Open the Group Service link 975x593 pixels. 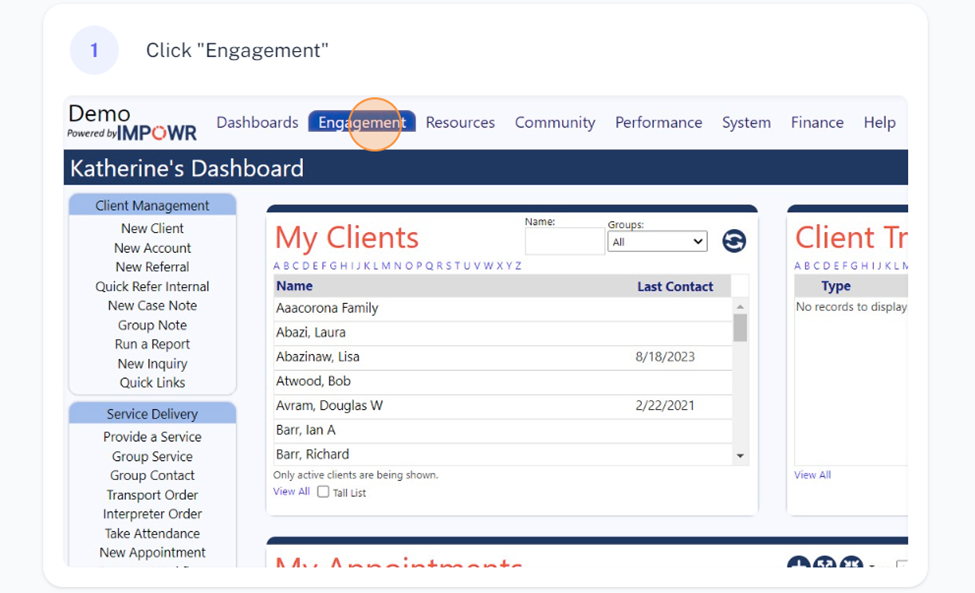(x=152, y=456)
